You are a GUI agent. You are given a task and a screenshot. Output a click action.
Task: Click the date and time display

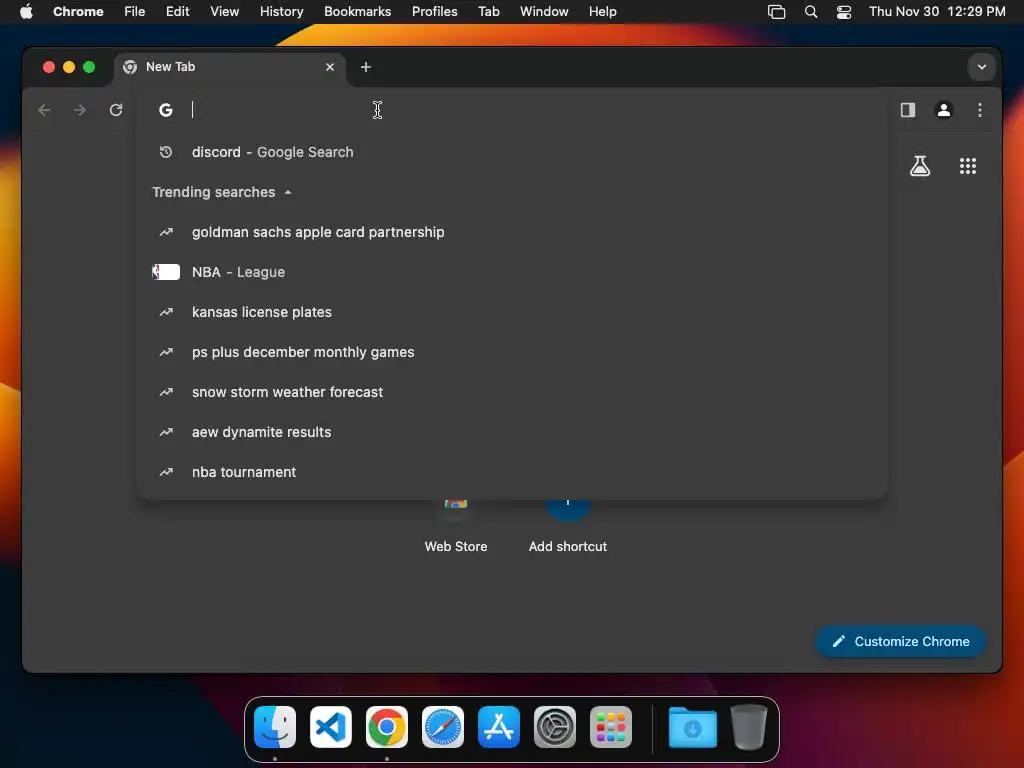tap(937, 11)
